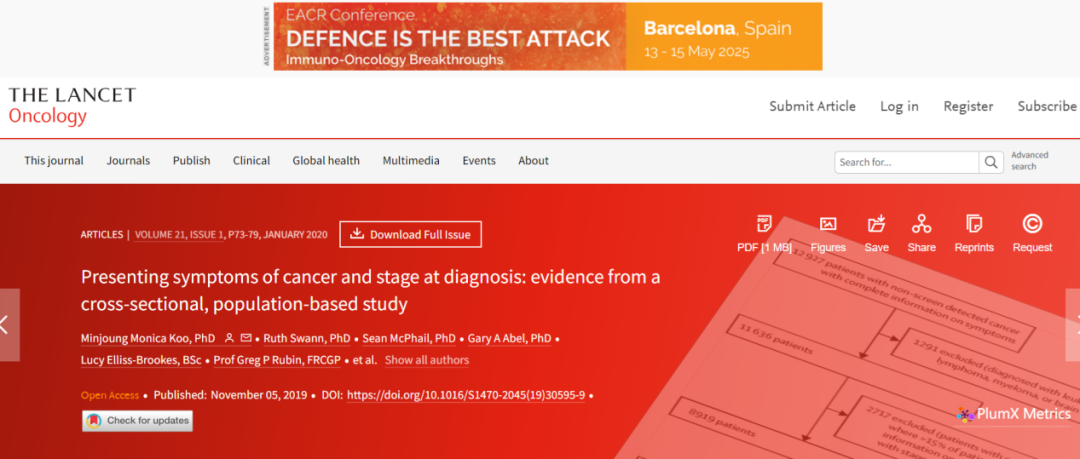1080x459 pixels.
Task: Click the Request permissions icon
Action: tap(1032, 223)
